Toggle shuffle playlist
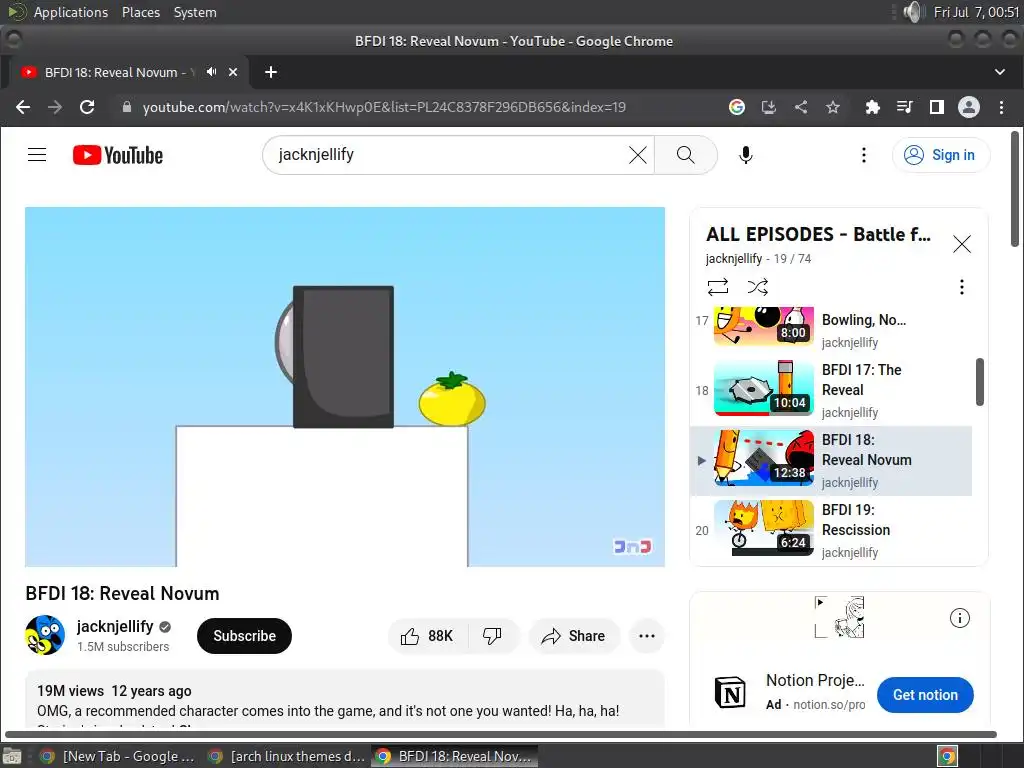 758,287
